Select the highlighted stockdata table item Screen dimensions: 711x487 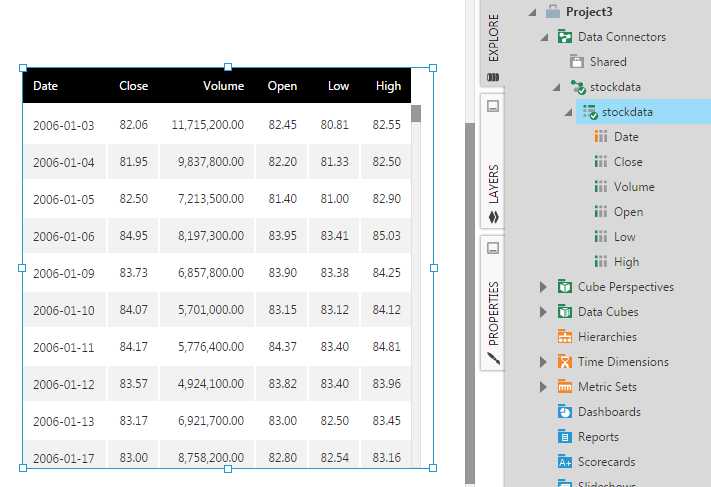(627, 112)
